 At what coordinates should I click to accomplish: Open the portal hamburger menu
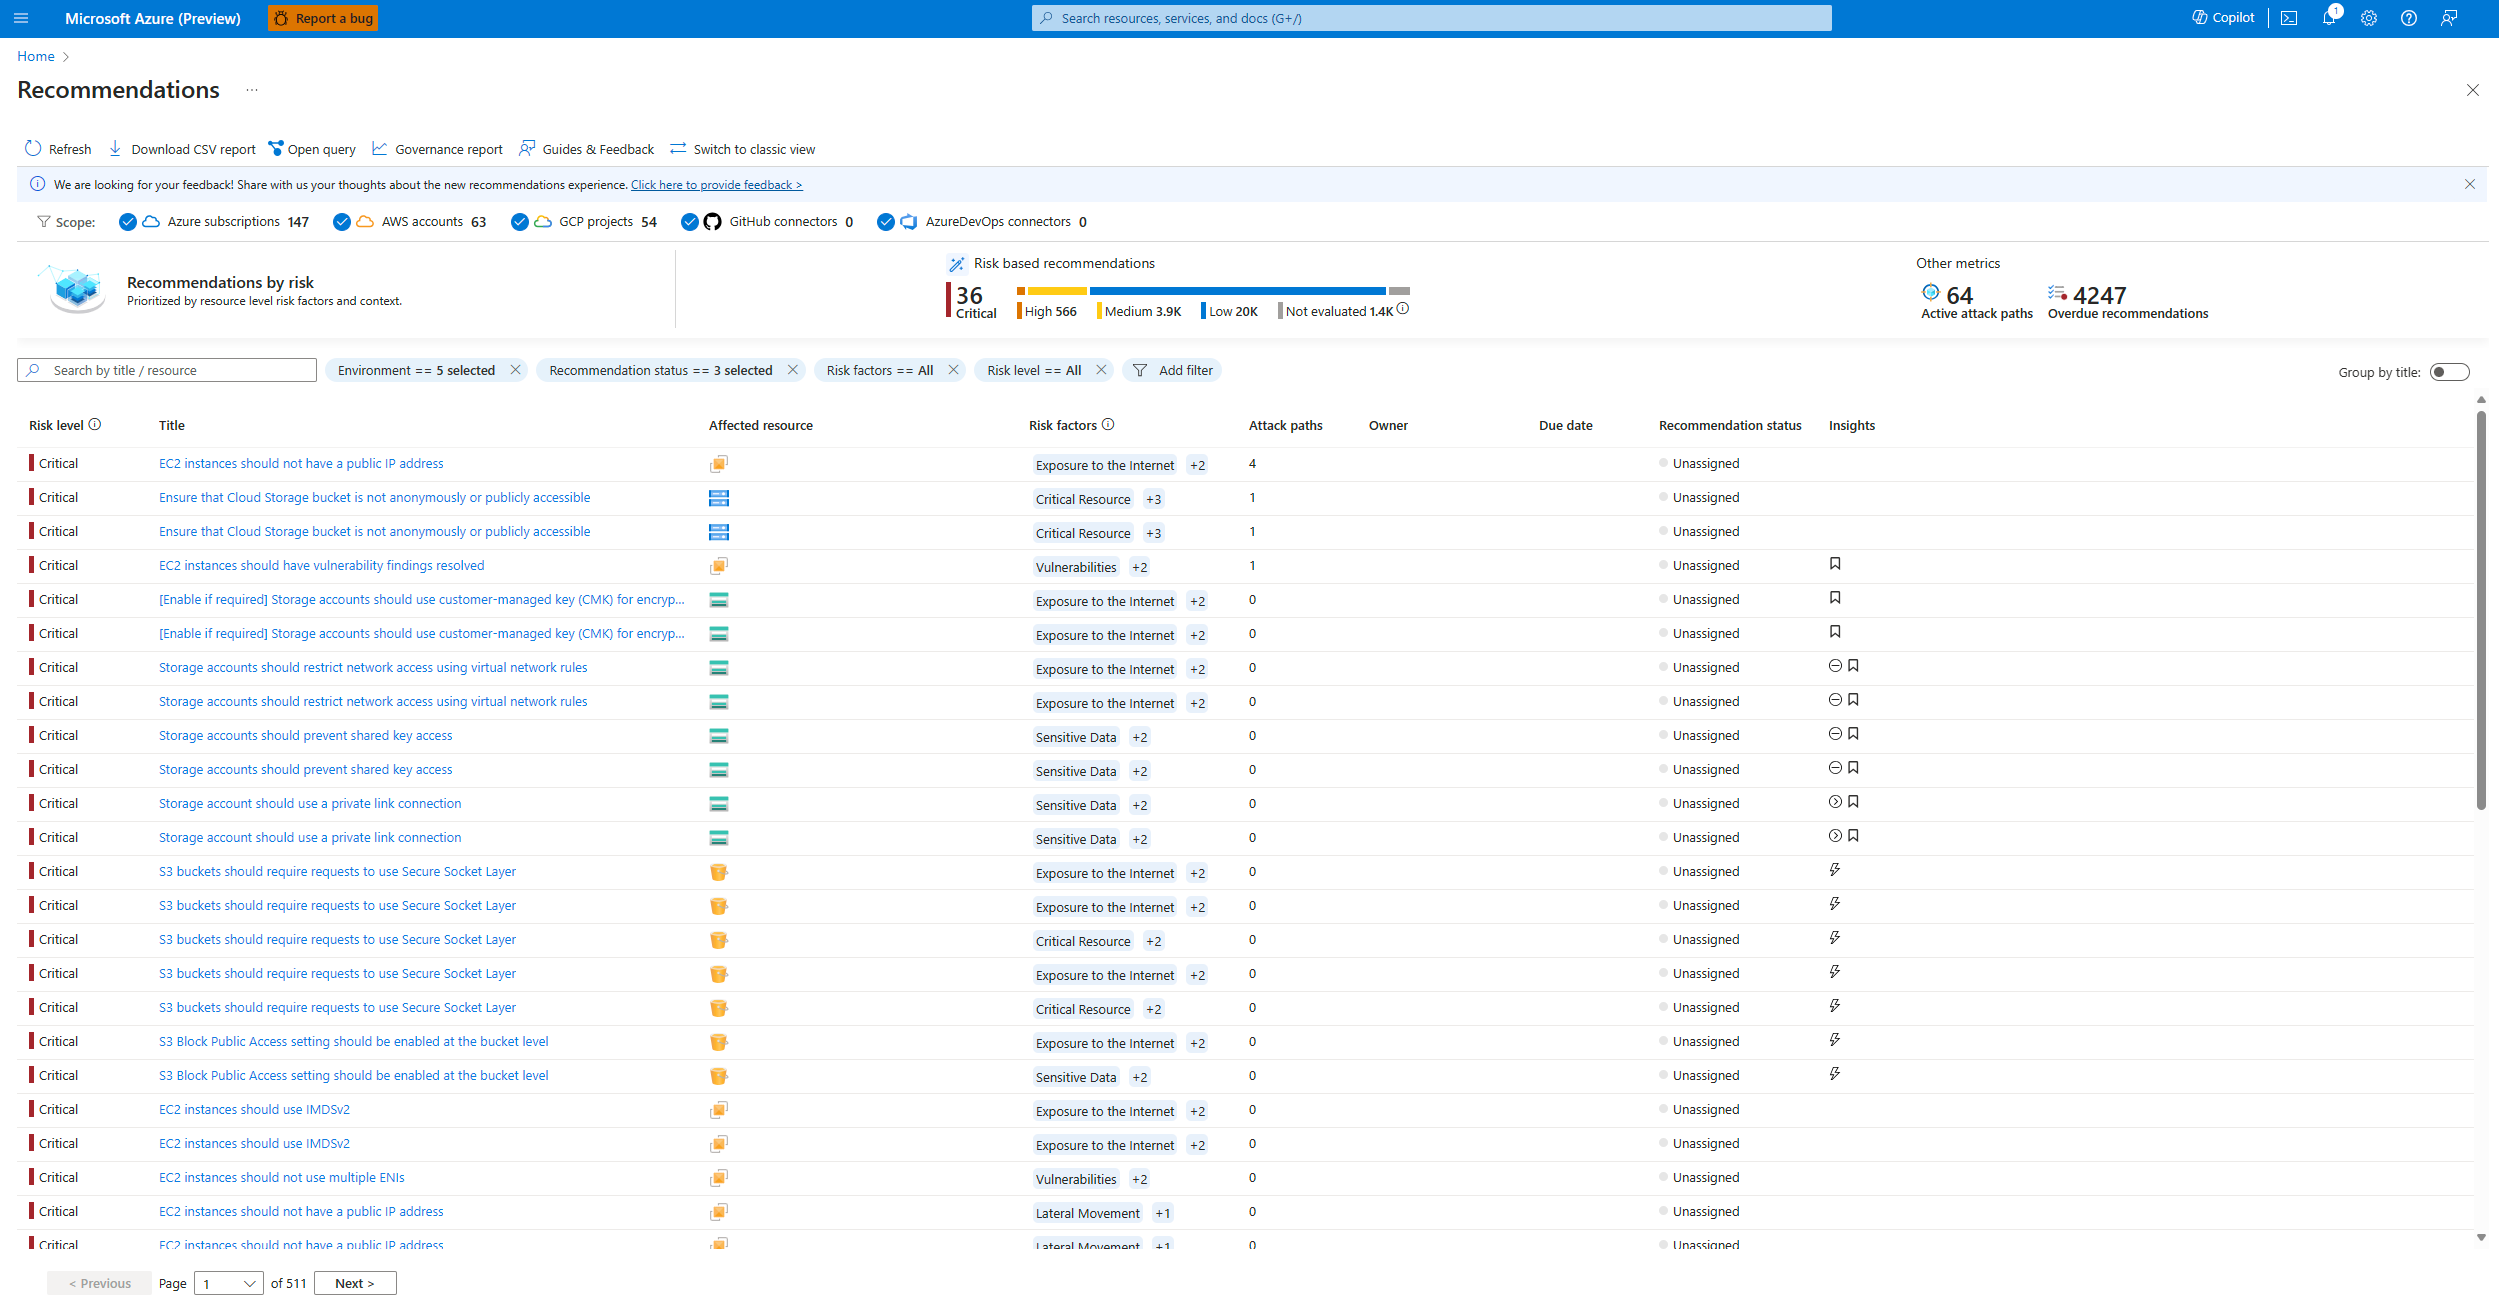21,18
